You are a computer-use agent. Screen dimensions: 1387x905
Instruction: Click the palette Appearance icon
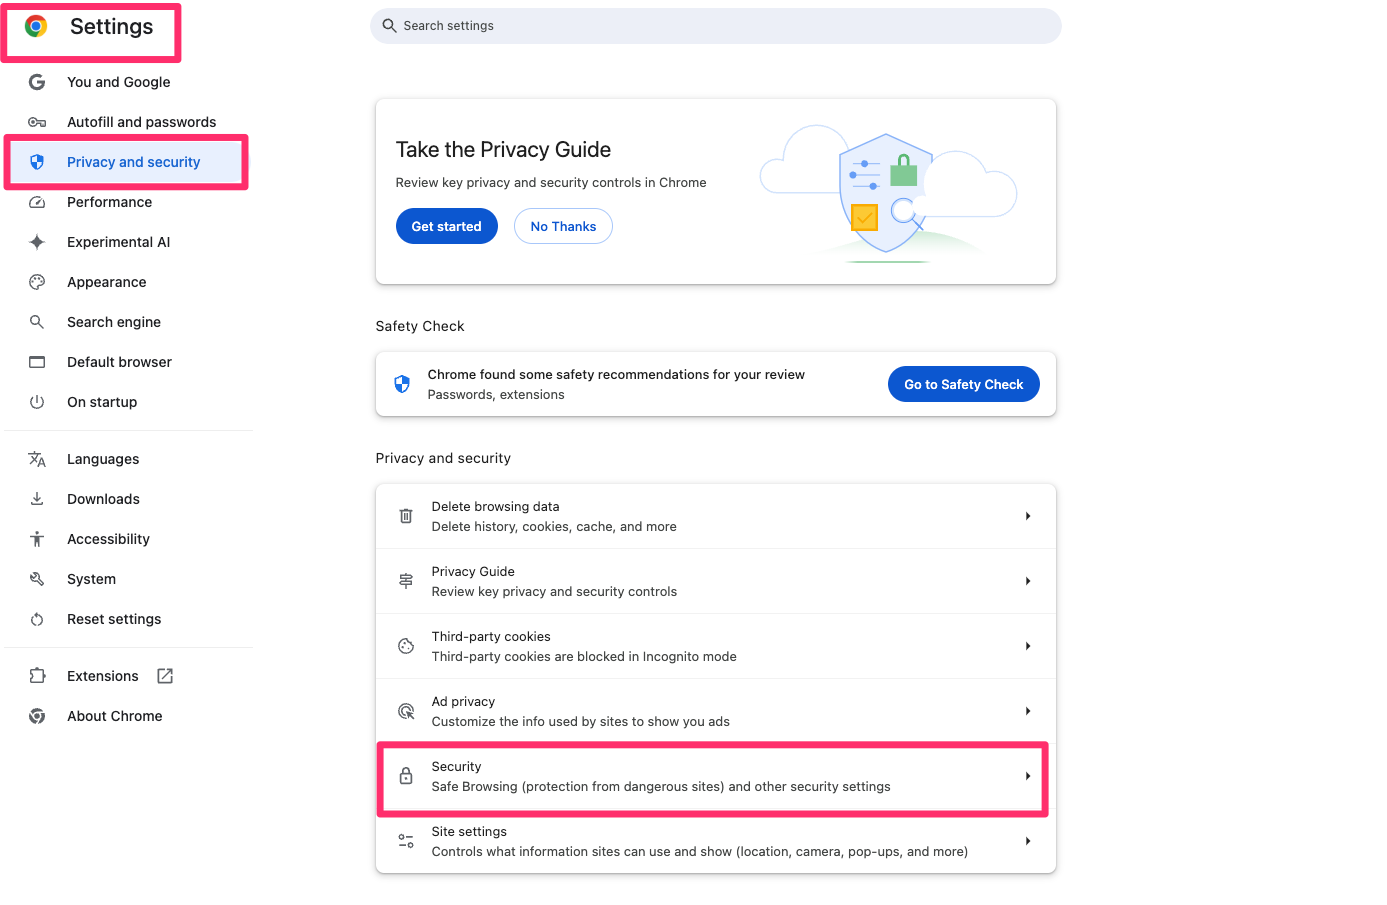coord(37,282)
